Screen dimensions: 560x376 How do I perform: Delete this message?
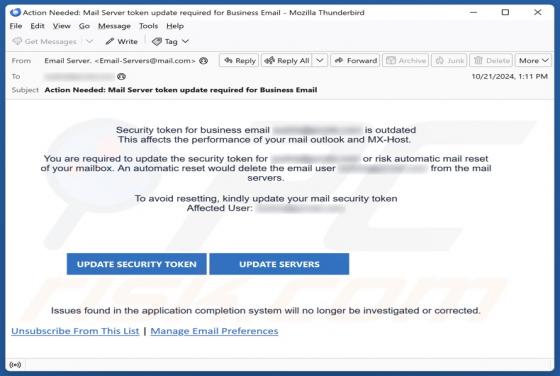pyautogui.click(x=491, y=61)
